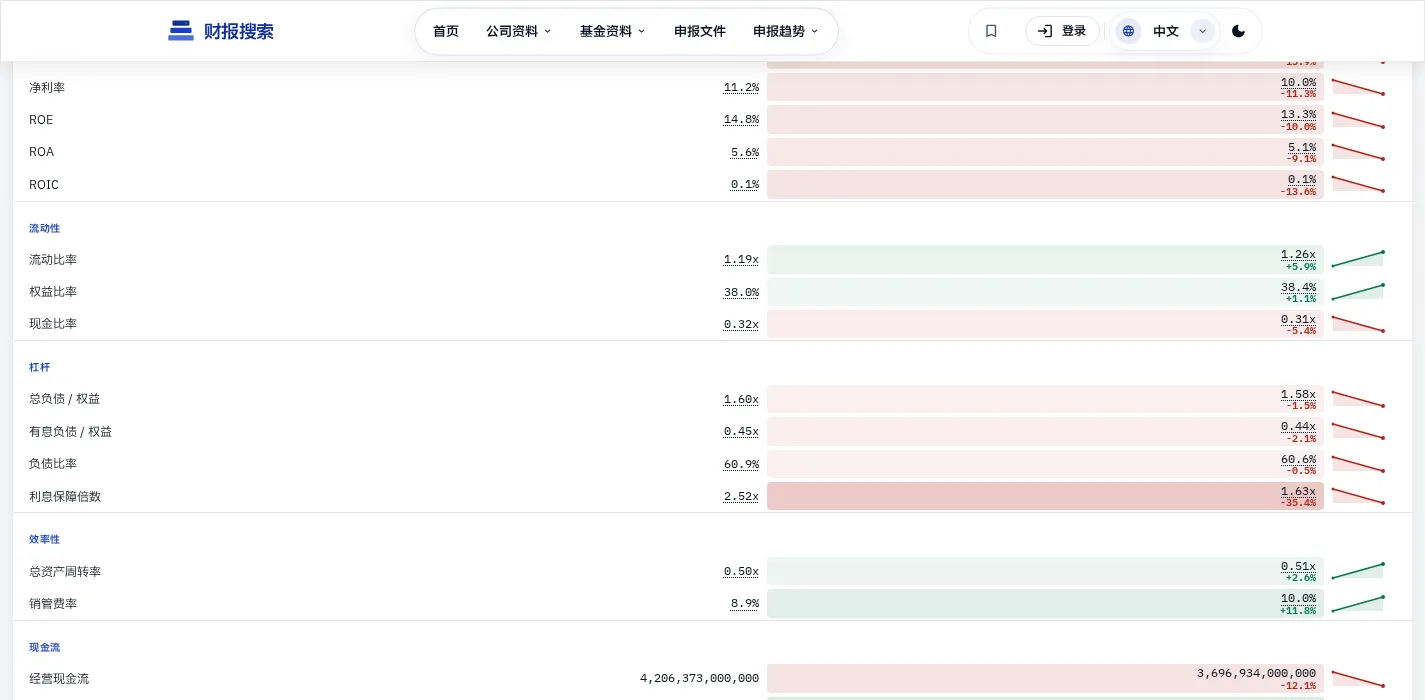Click the 利息保障倍数 row label
The height and width of the screenshot is (700, 1425).
click(x=65, y=496)
